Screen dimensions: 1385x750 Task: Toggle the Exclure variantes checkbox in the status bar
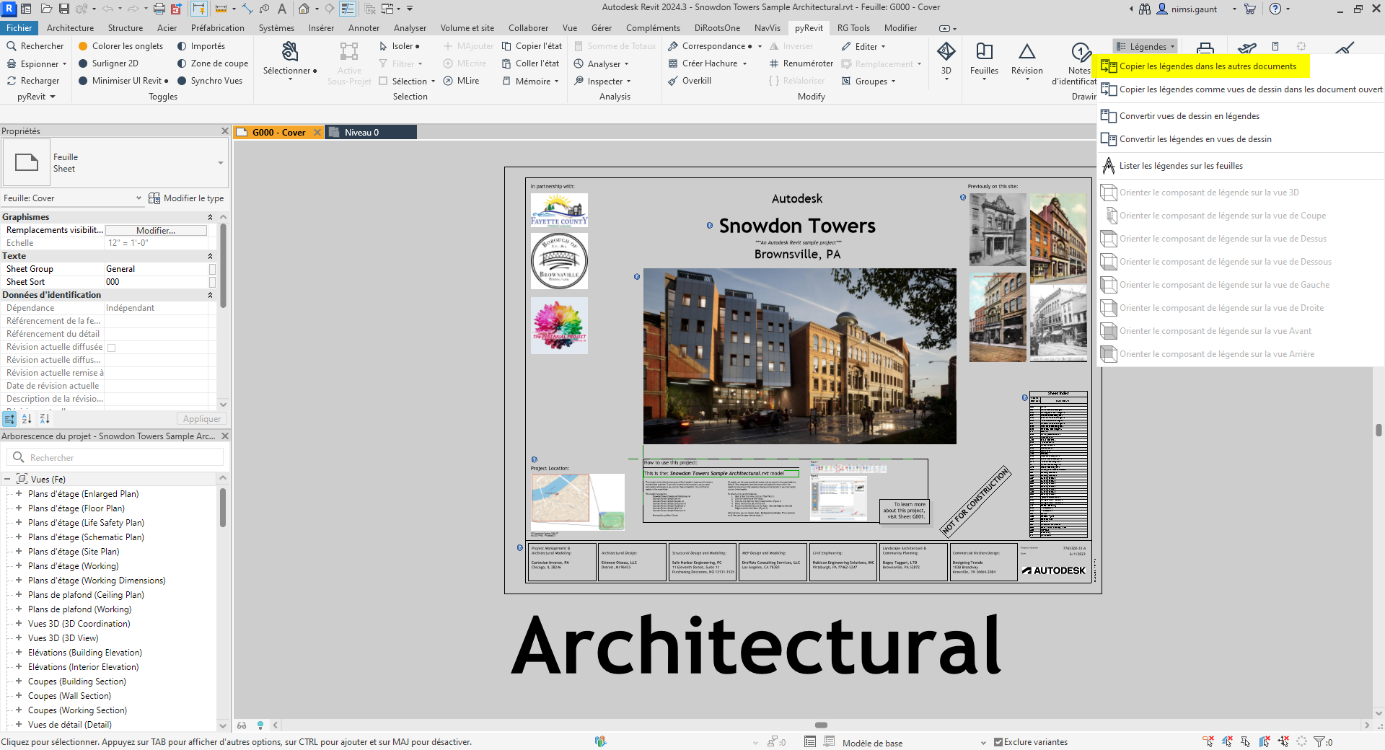point(998,742)
